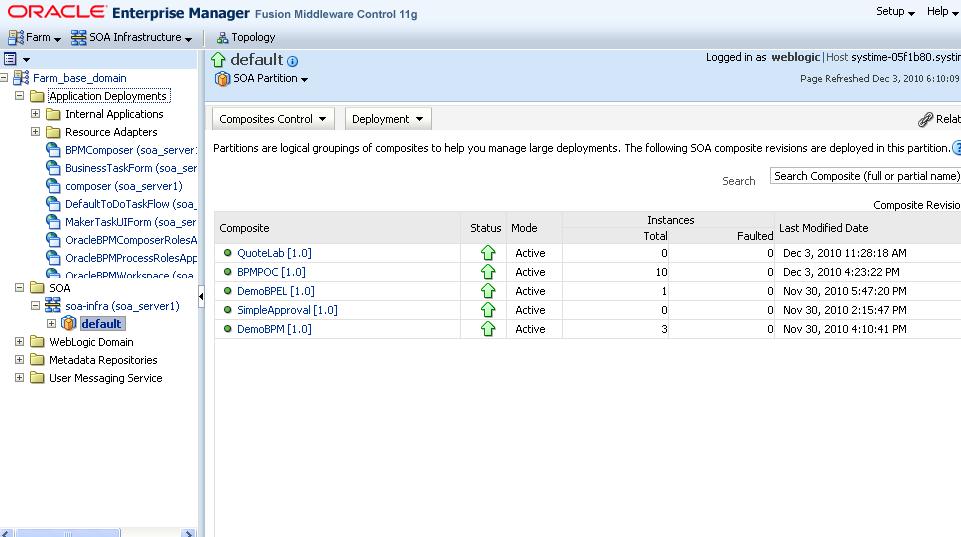Select the OracleBPMComposerRolesApp entry
This screenshot has width=961, height=537.
point(131,240)
